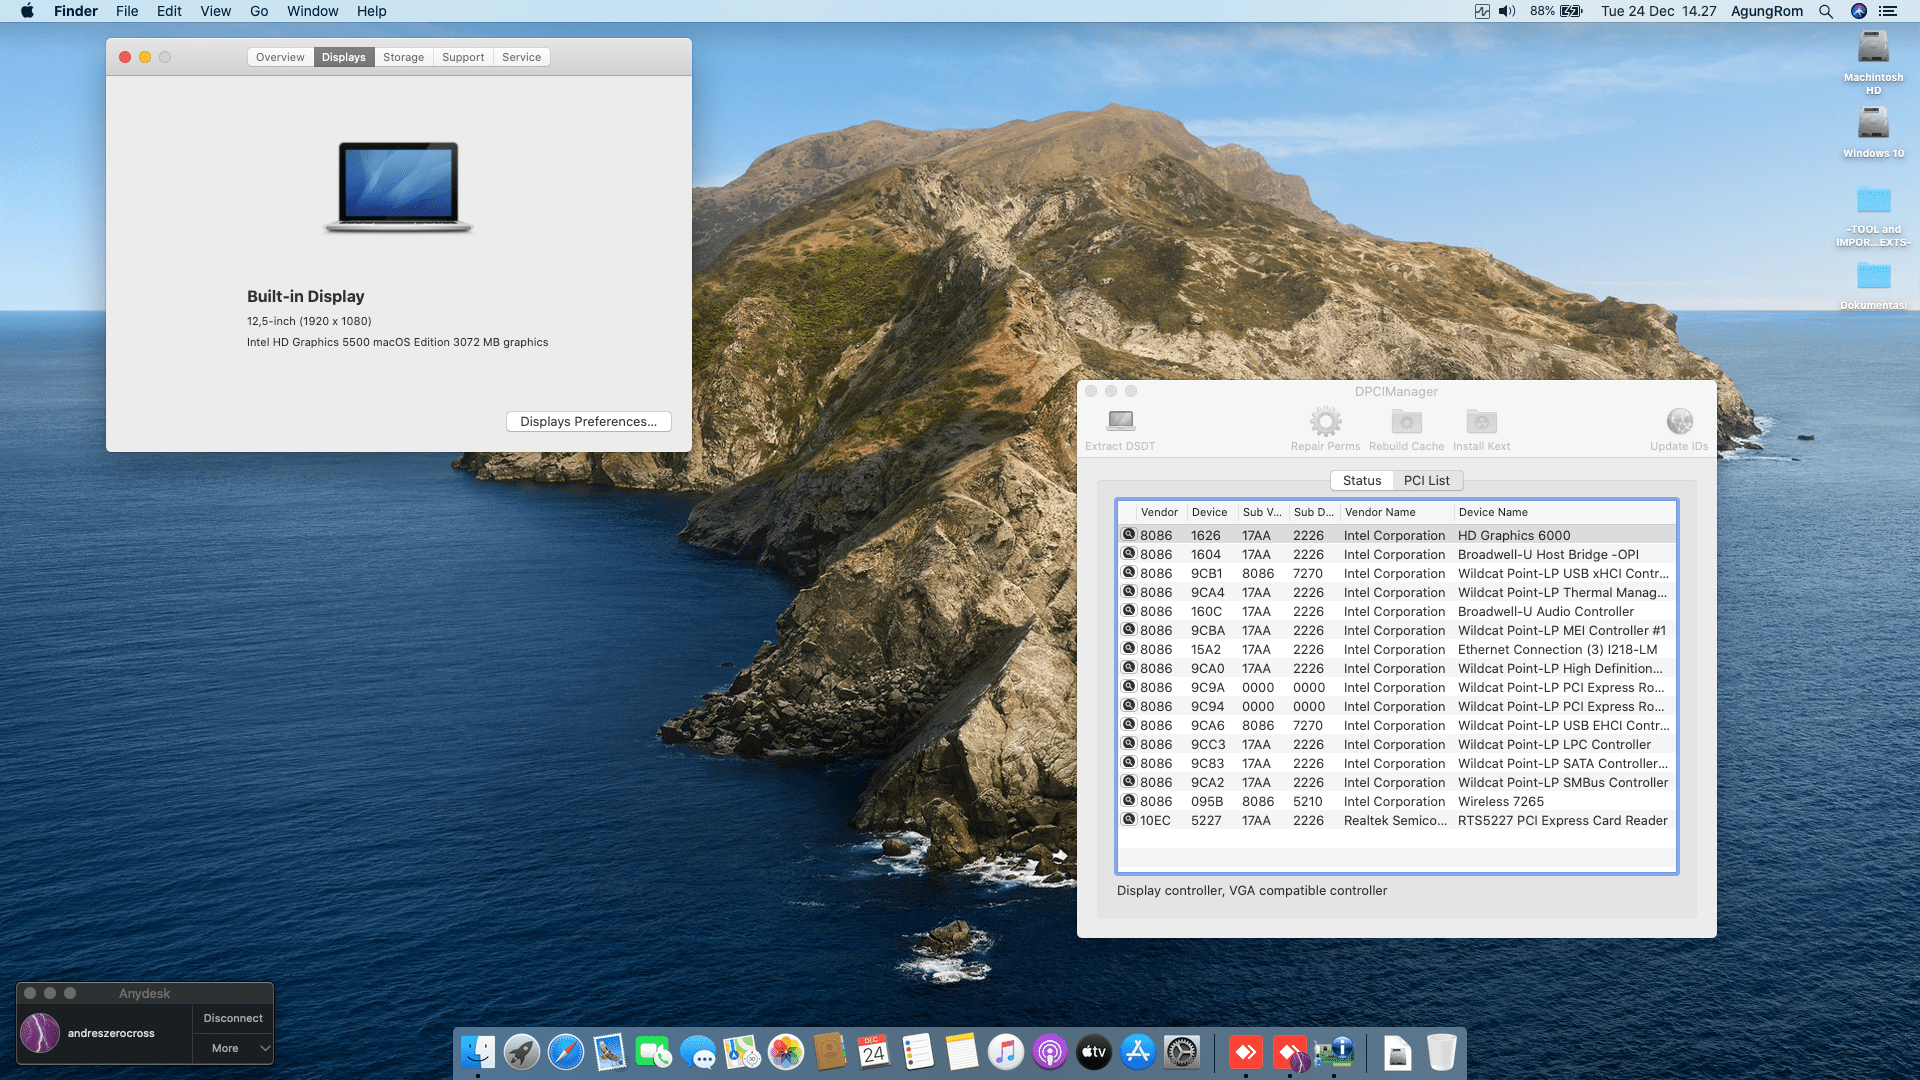Sort PCI list by Device Name column
Viewport: 1920px width, 1080px height.
point(1492,512)
